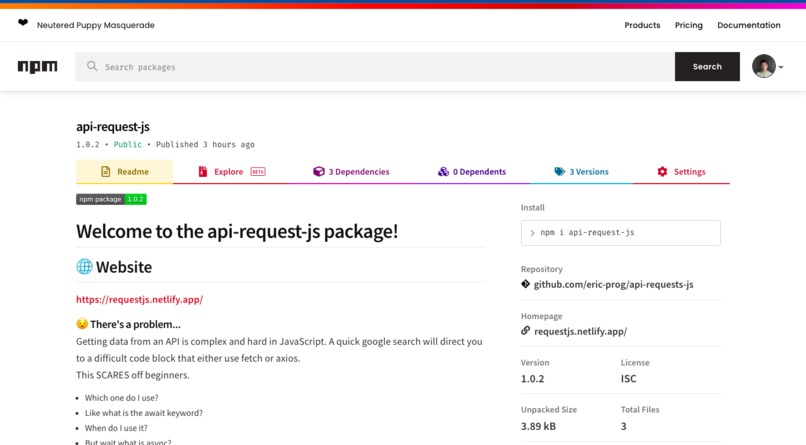Click the Total Files value 3
This screenshot has width=806, height=445.
click(624, 426)
